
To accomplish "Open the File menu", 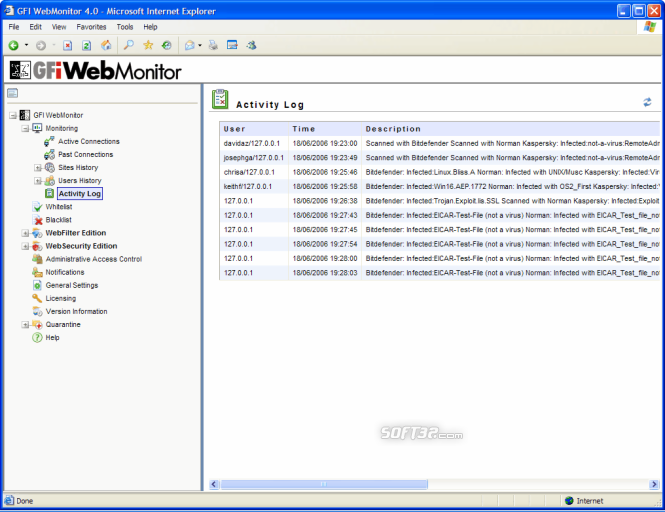I will click(14, 27).
